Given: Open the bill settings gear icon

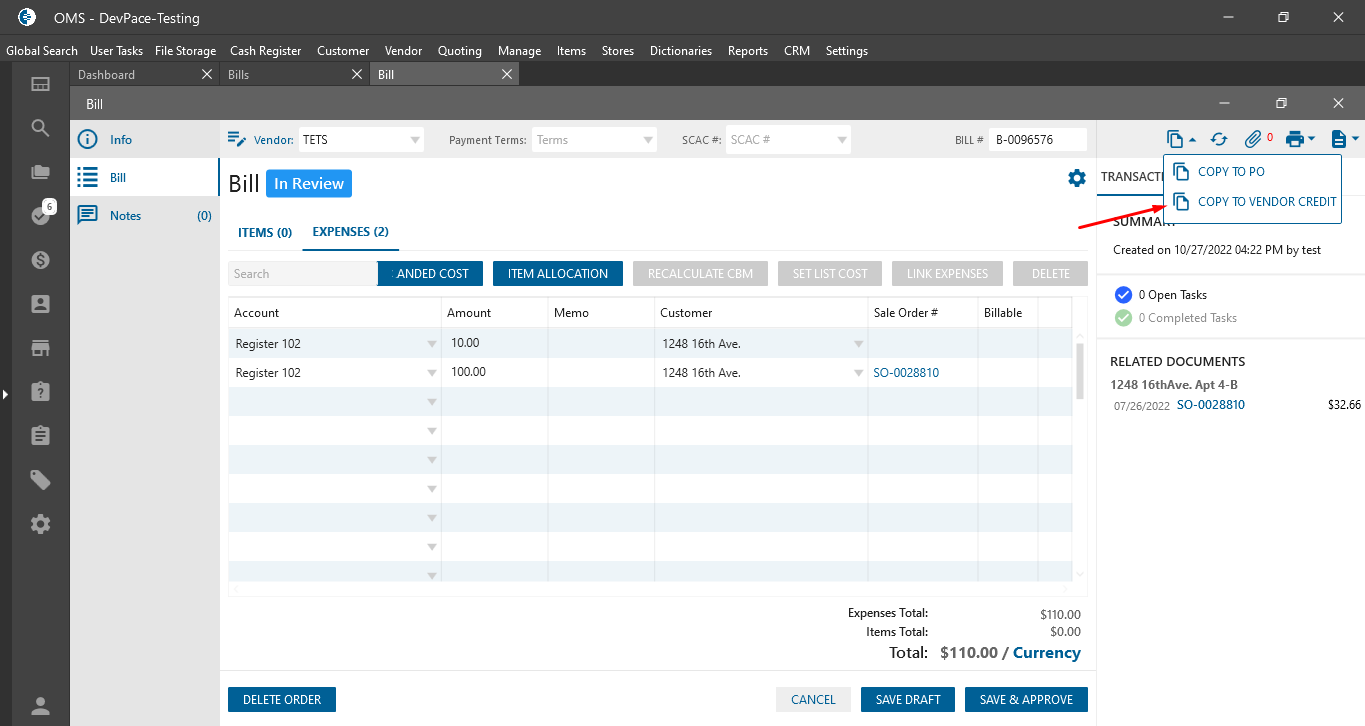Looking at the screenshot, I should (x=1076, y=178).
